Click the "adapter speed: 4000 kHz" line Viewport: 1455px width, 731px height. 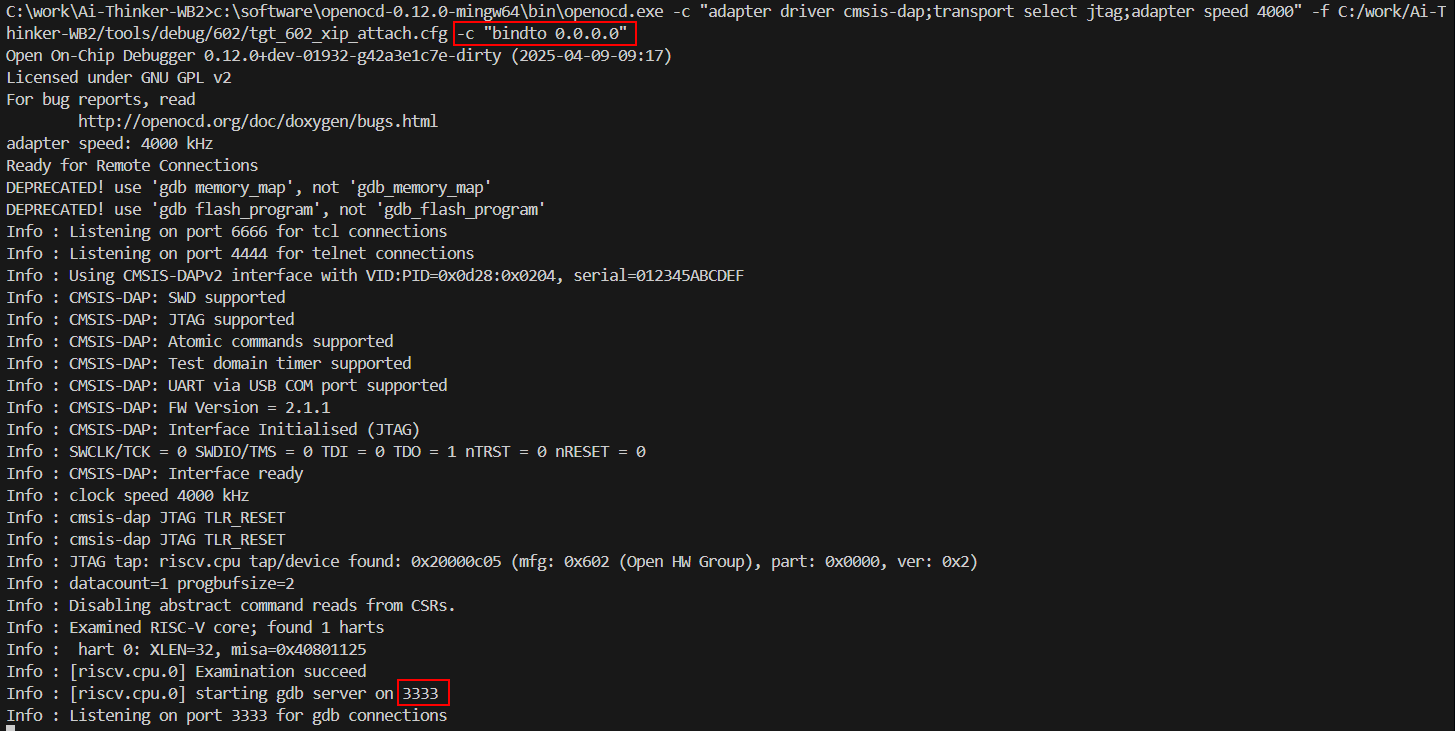[x=109, y=144]
